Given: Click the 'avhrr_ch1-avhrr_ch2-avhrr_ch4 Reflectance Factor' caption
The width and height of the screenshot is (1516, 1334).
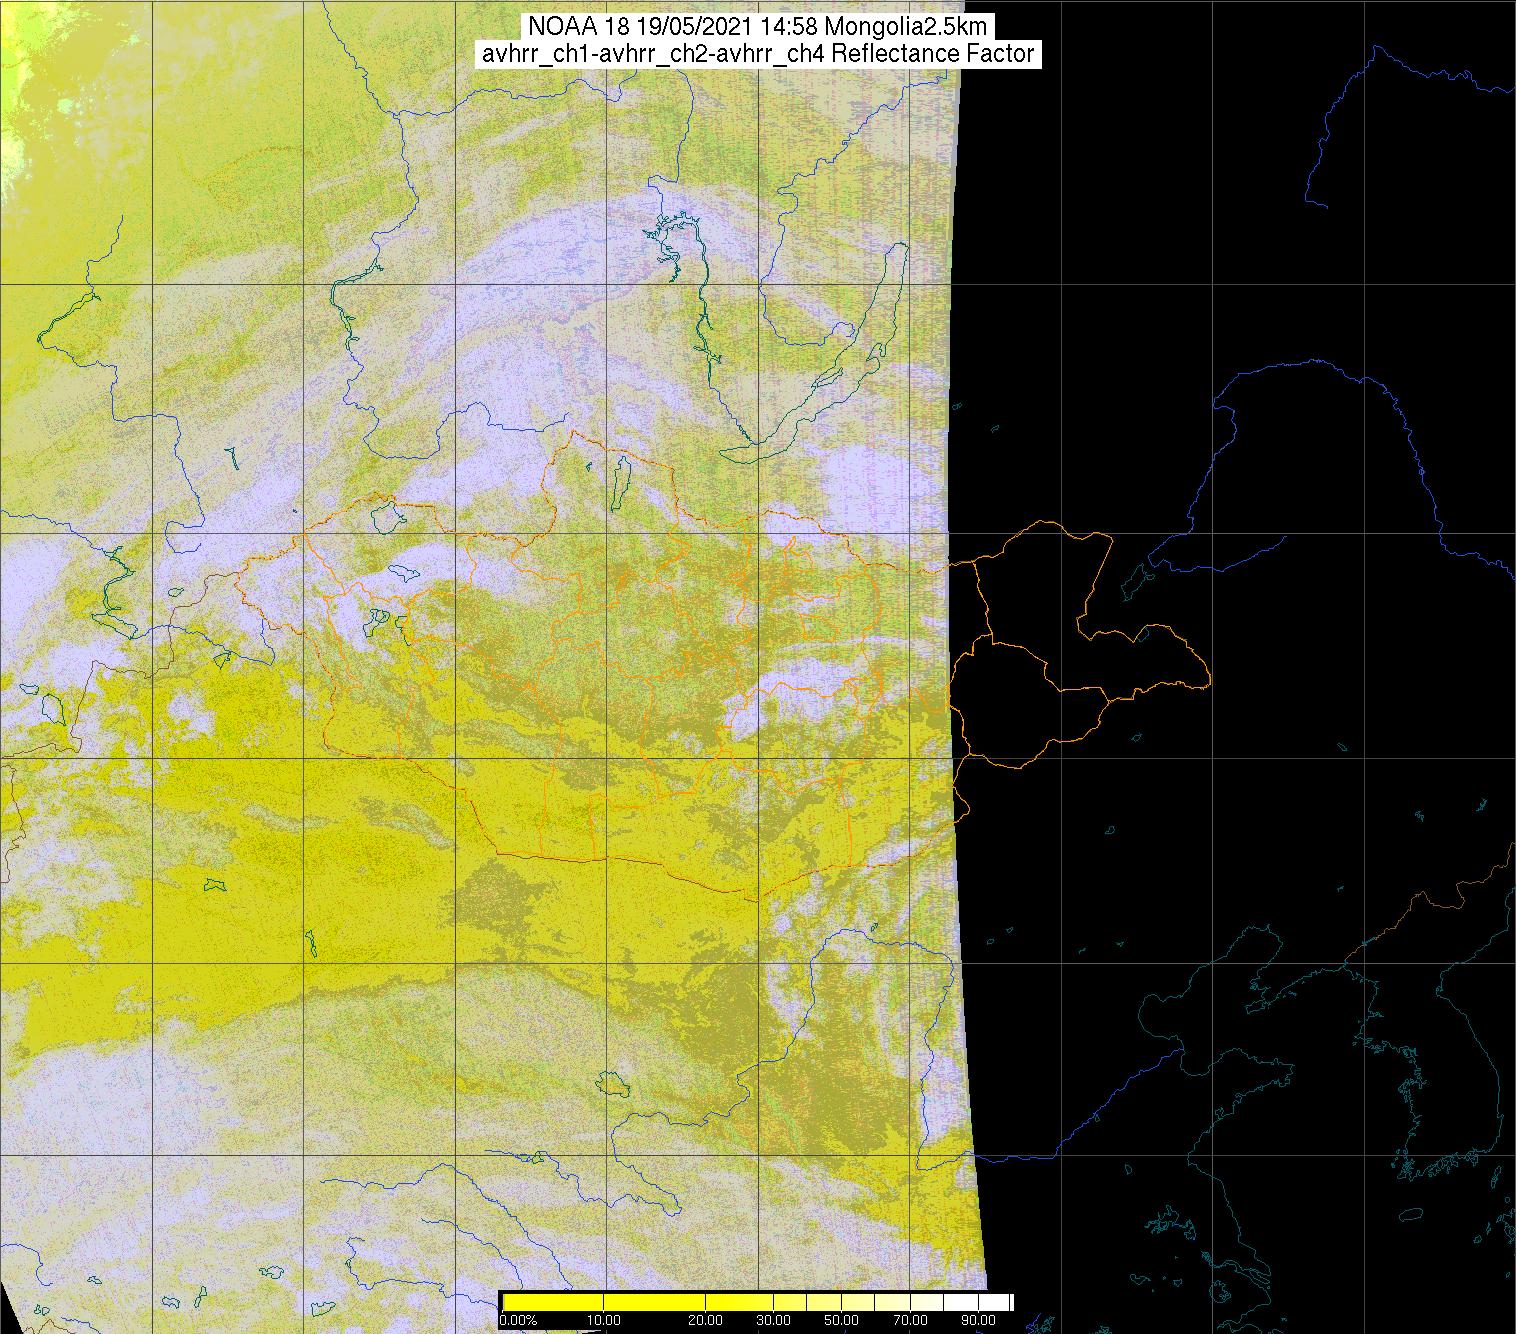Looking at the screenshot, I should tap(758, 53).
